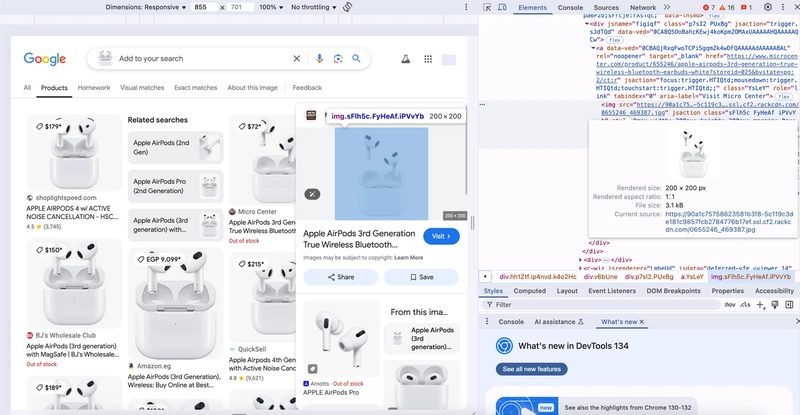Switch to the top Console panel tab
The width and height of the screenshot is (800, 415).
(x=570, y=7)
